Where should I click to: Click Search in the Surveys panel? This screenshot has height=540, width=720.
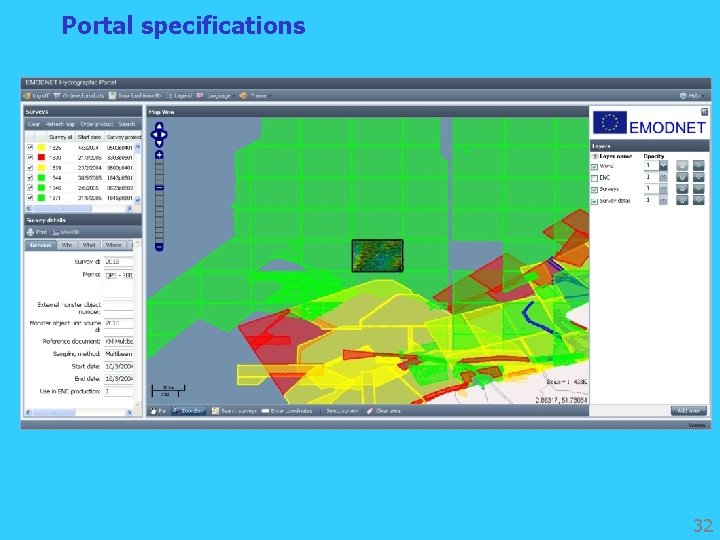click(127, 124)
